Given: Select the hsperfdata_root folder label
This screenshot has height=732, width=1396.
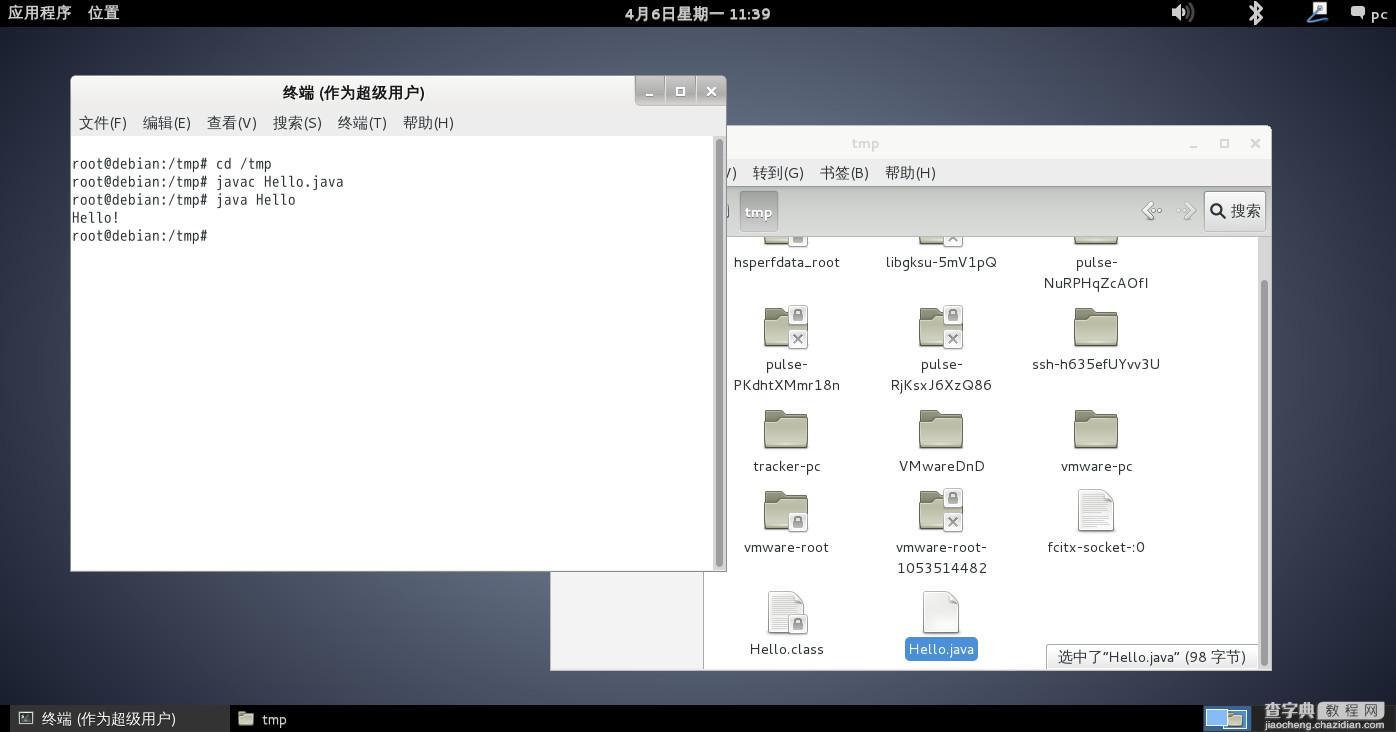Looking at the screenshot, I should coord(786,262).
